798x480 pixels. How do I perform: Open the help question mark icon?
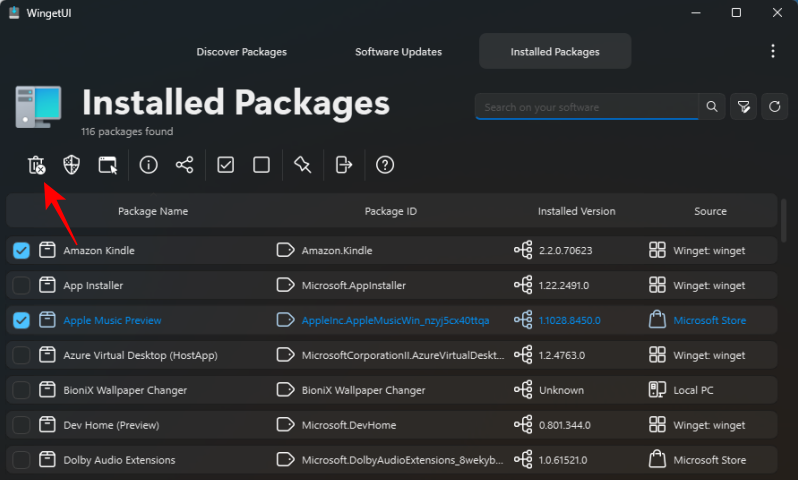coord(385,165)
